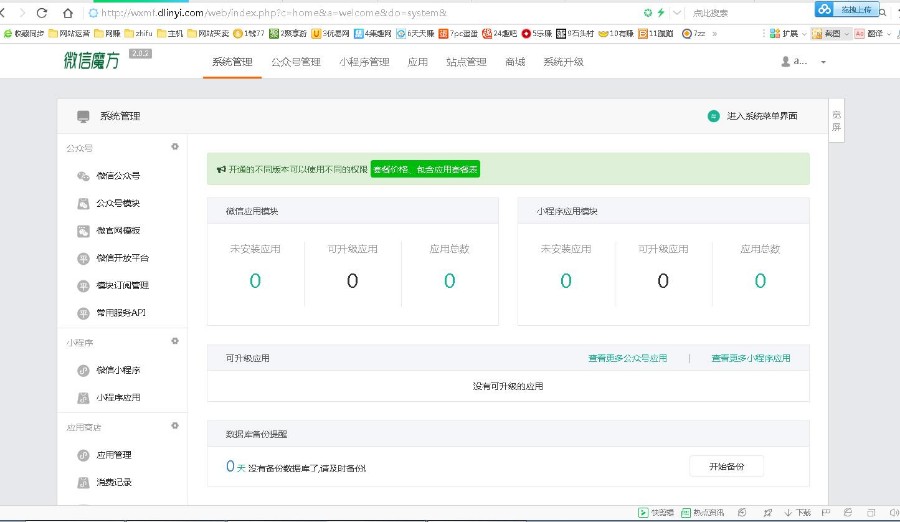Open the address bar history dropdown arrow
Image resolution: width=900 pixels, height=522 pixels.
[677, 12]
